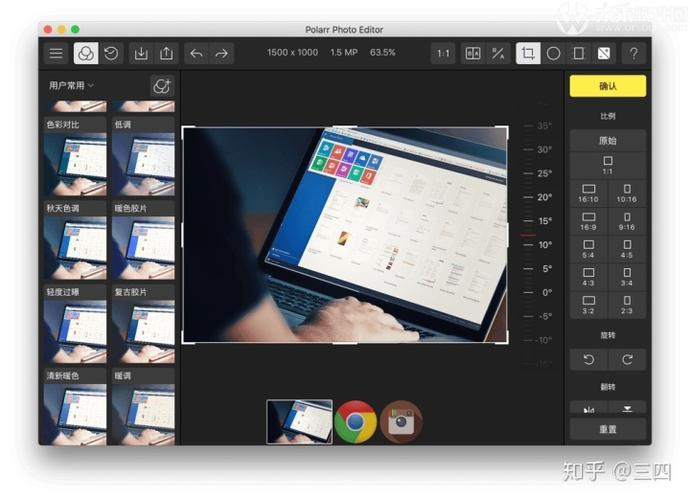Viewport: 690px width, 500px height.
Task: Select the 原始 original ratio
Action: 608,141
